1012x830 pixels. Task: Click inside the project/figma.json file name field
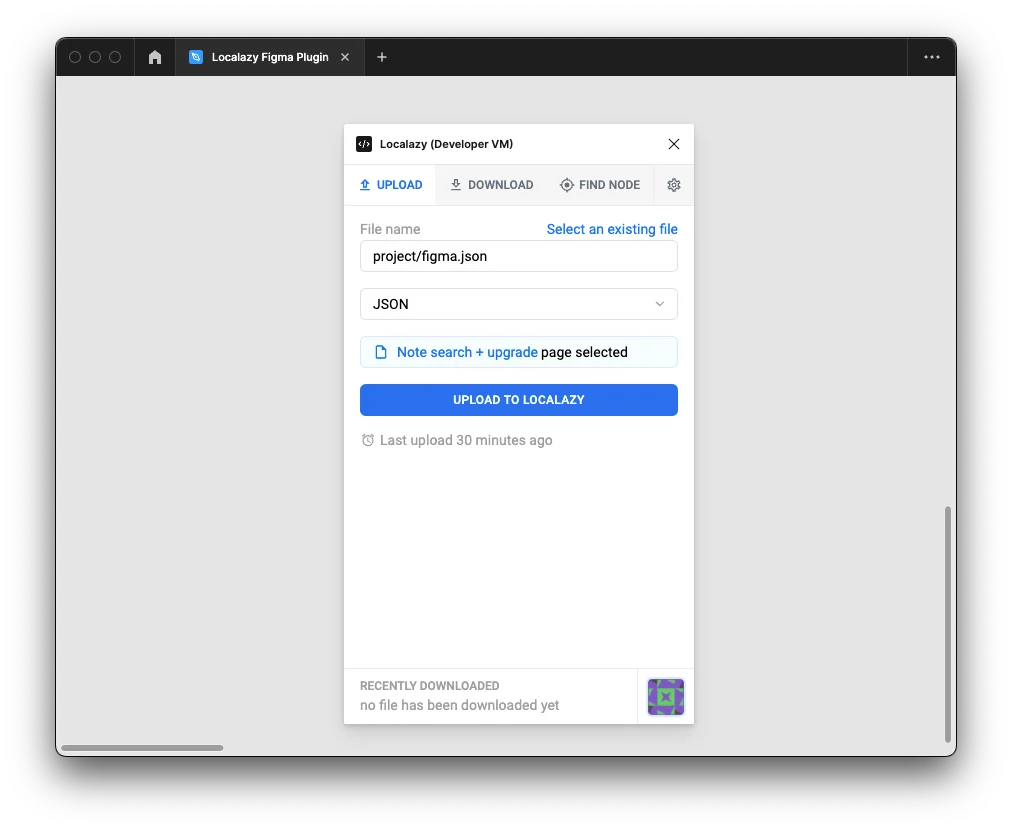tap(518, 256)
